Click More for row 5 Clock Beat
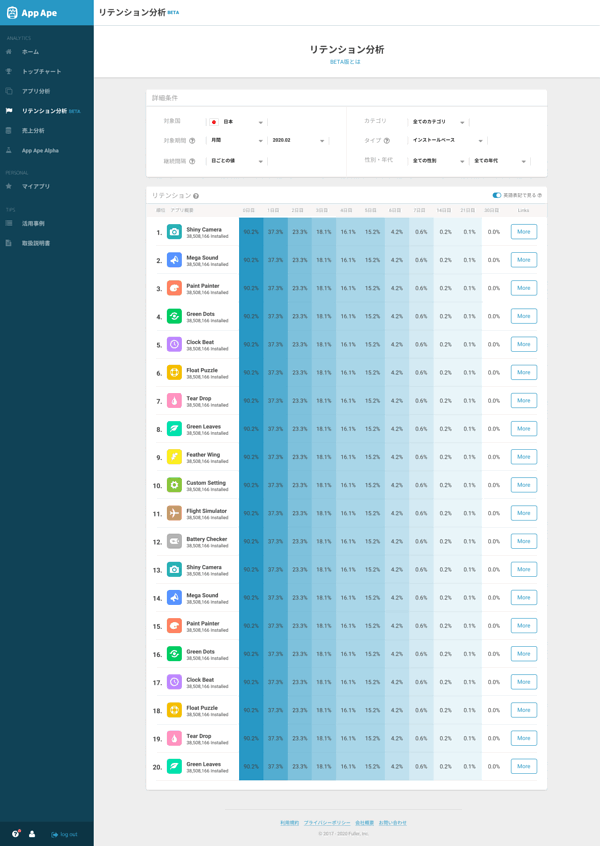 (x=524, y=344)
